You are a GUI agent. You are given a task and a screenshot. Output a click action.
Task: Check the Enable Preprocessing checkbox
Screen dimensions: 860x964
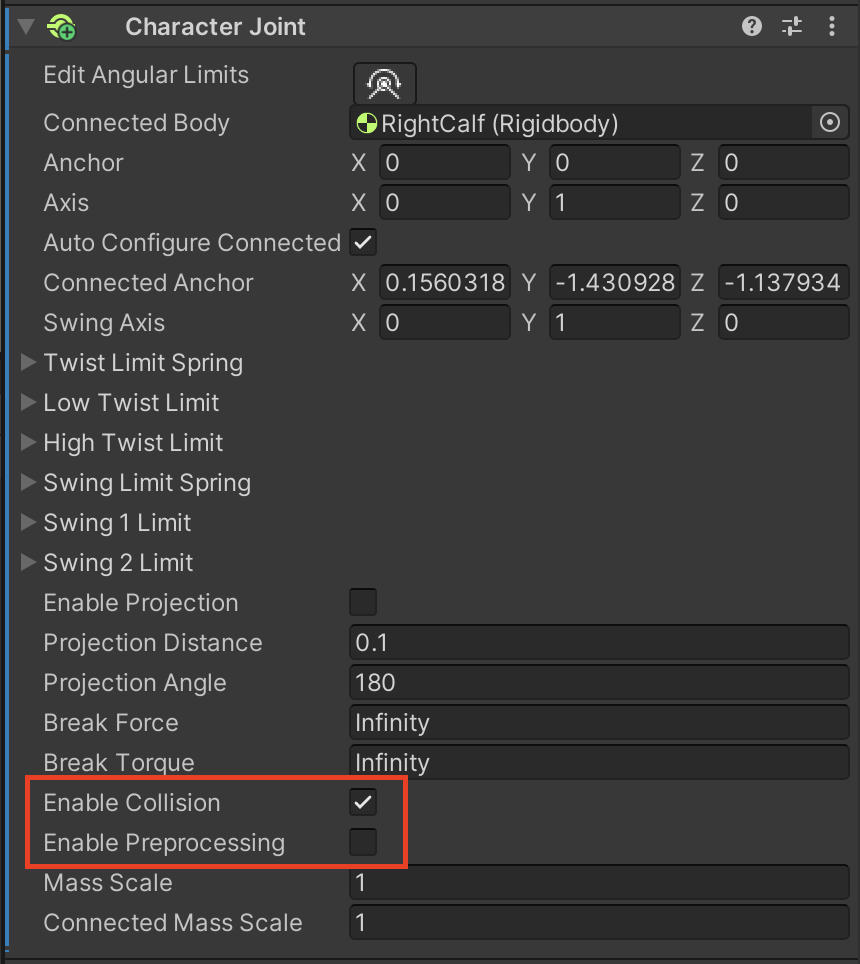point(362,843)
